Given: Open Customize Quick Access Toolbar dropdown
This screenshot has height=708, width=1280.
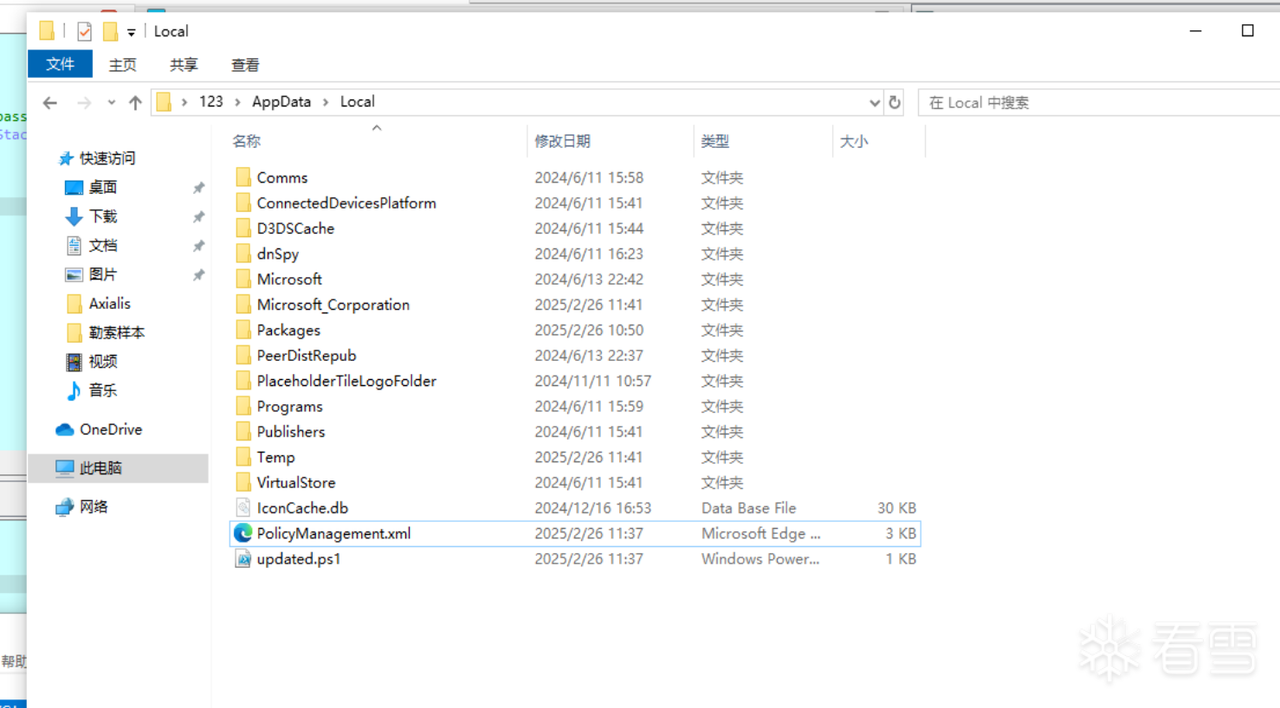Looking at the screenshot, I should (131, 32).
